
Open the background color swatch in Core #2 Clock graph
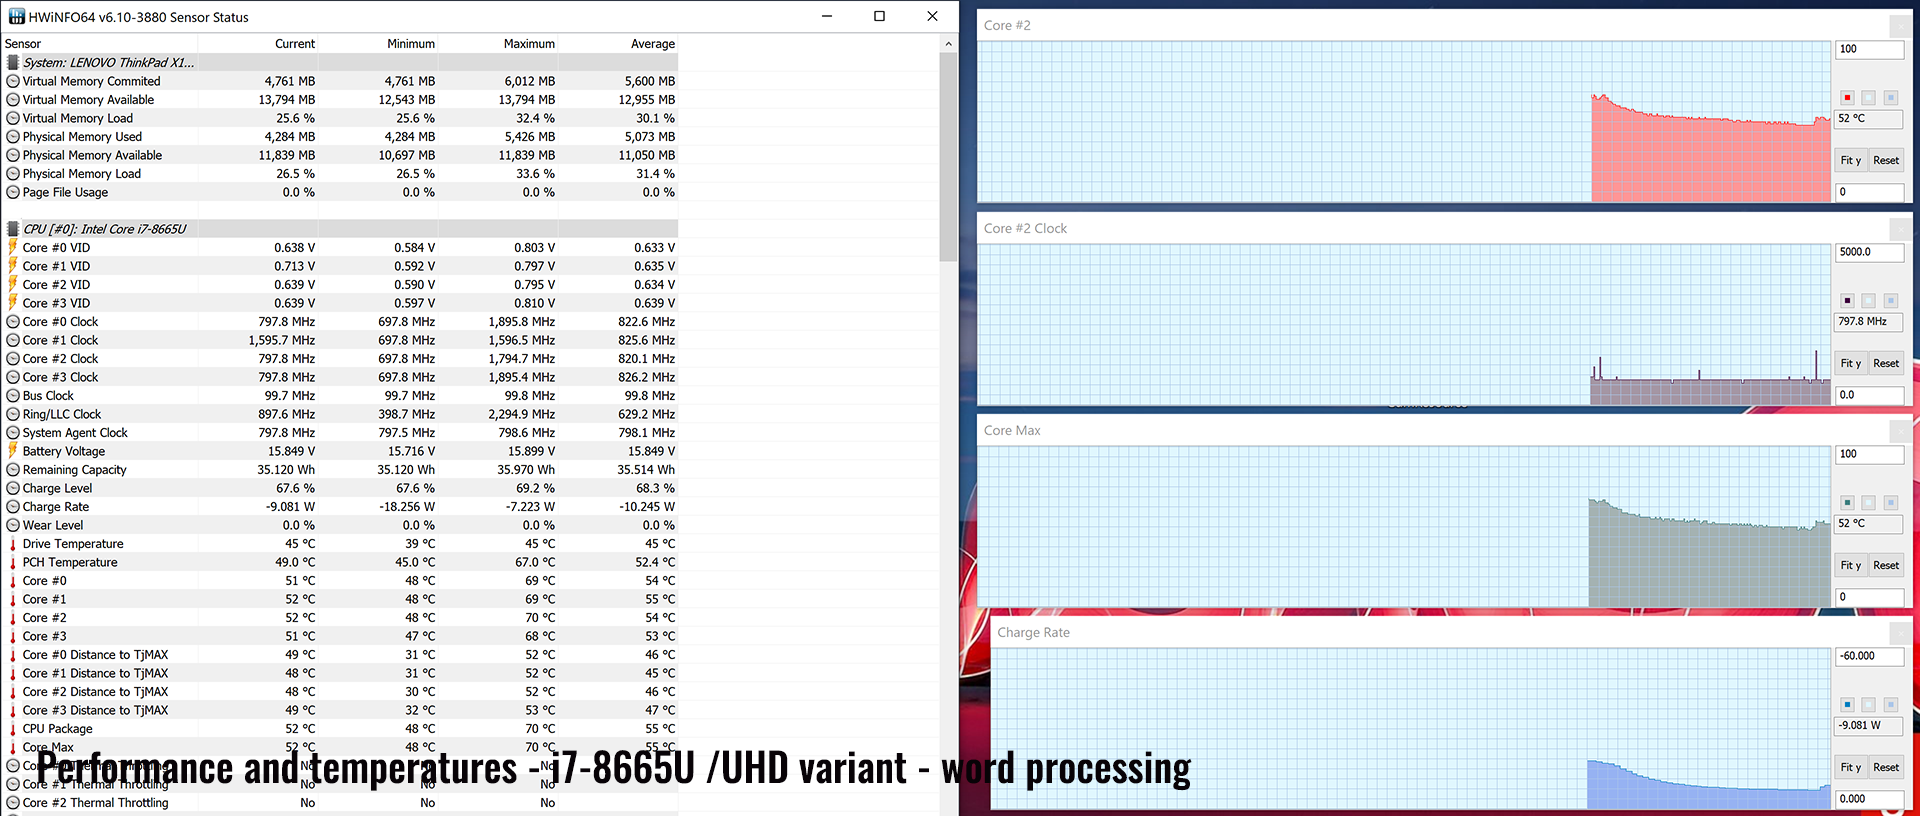[1869, 301]
